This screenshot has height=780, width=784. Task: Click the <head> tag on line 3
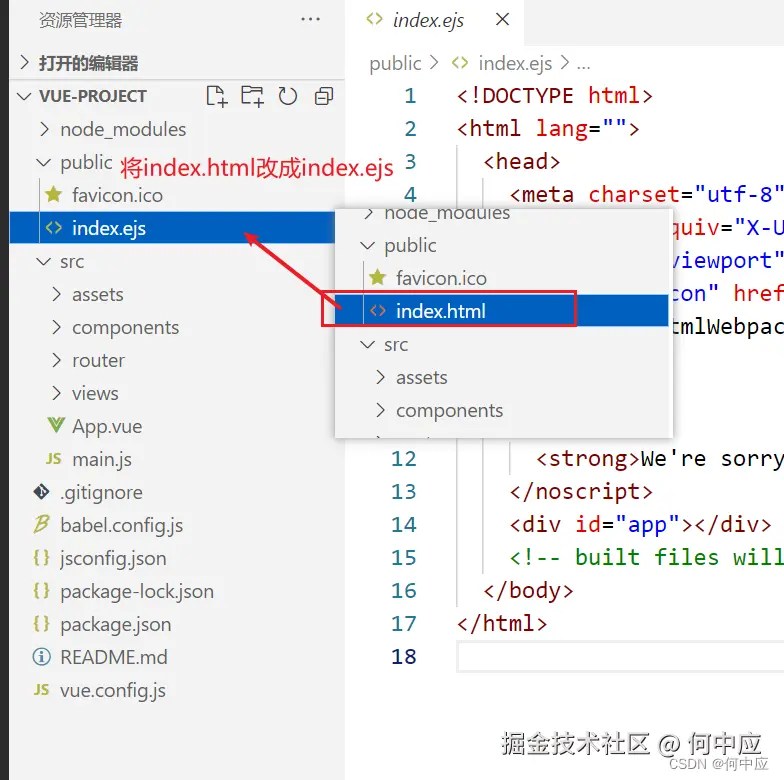pyautogui.click(x=522, y=162)
